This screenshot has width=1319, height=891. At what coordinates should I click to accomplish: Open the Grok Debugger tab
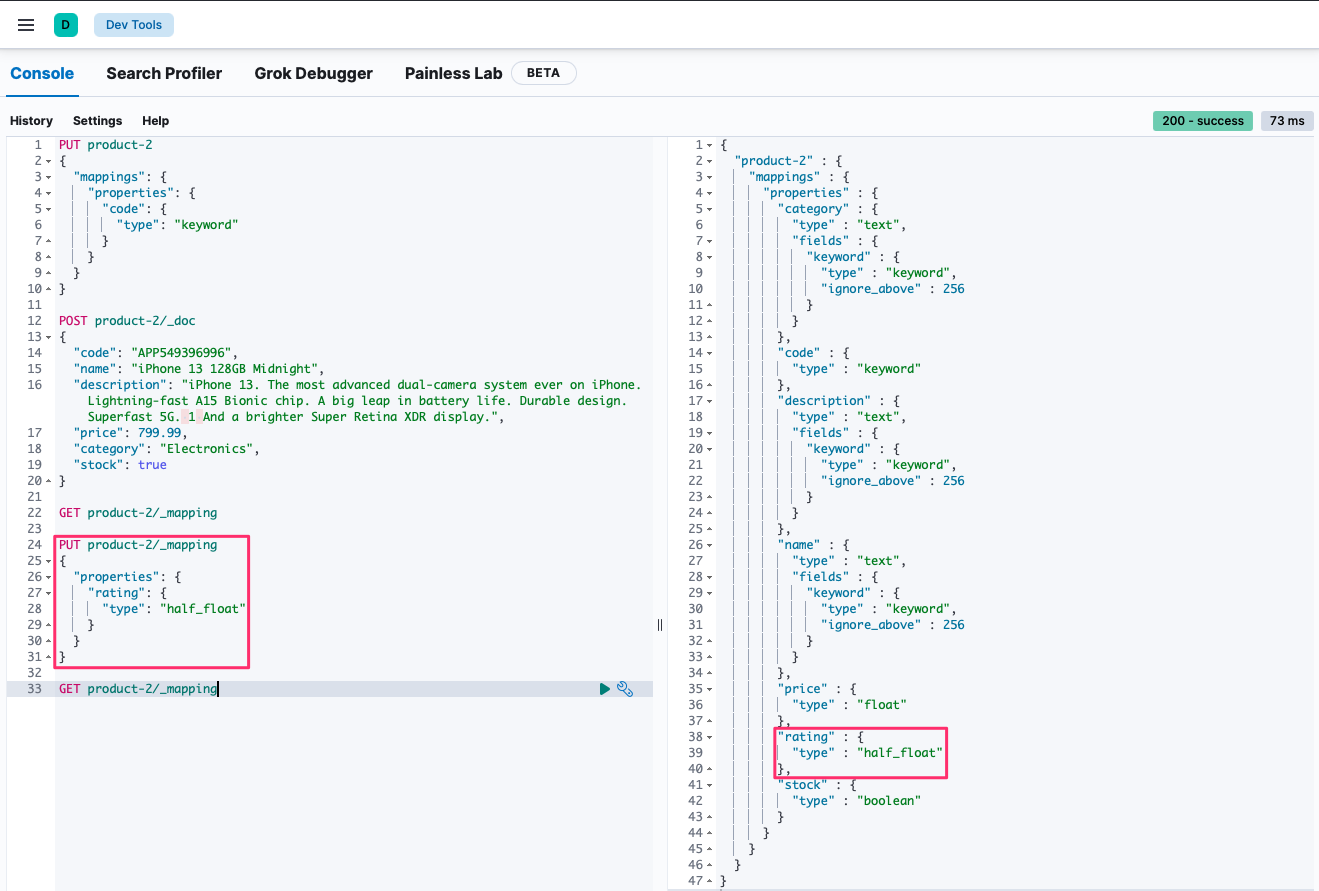(x=313, y=73)
